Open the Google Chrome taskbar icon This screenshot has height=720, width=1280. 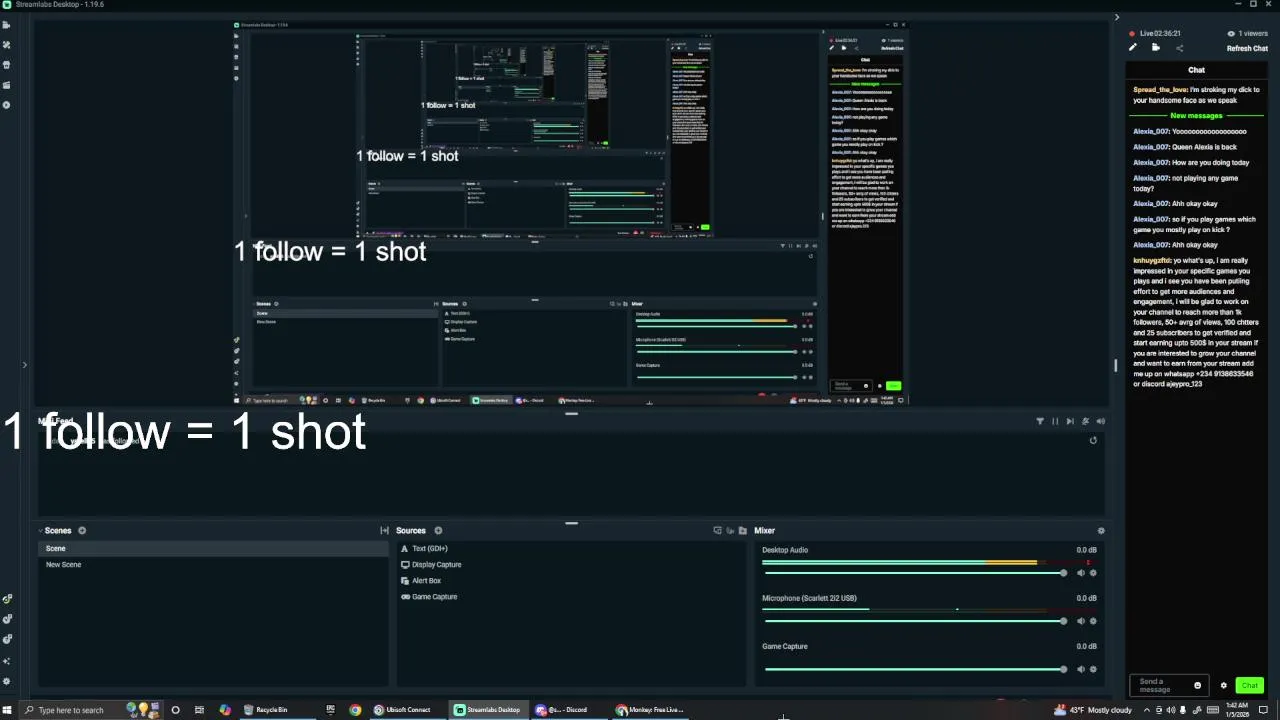(355, 710)
